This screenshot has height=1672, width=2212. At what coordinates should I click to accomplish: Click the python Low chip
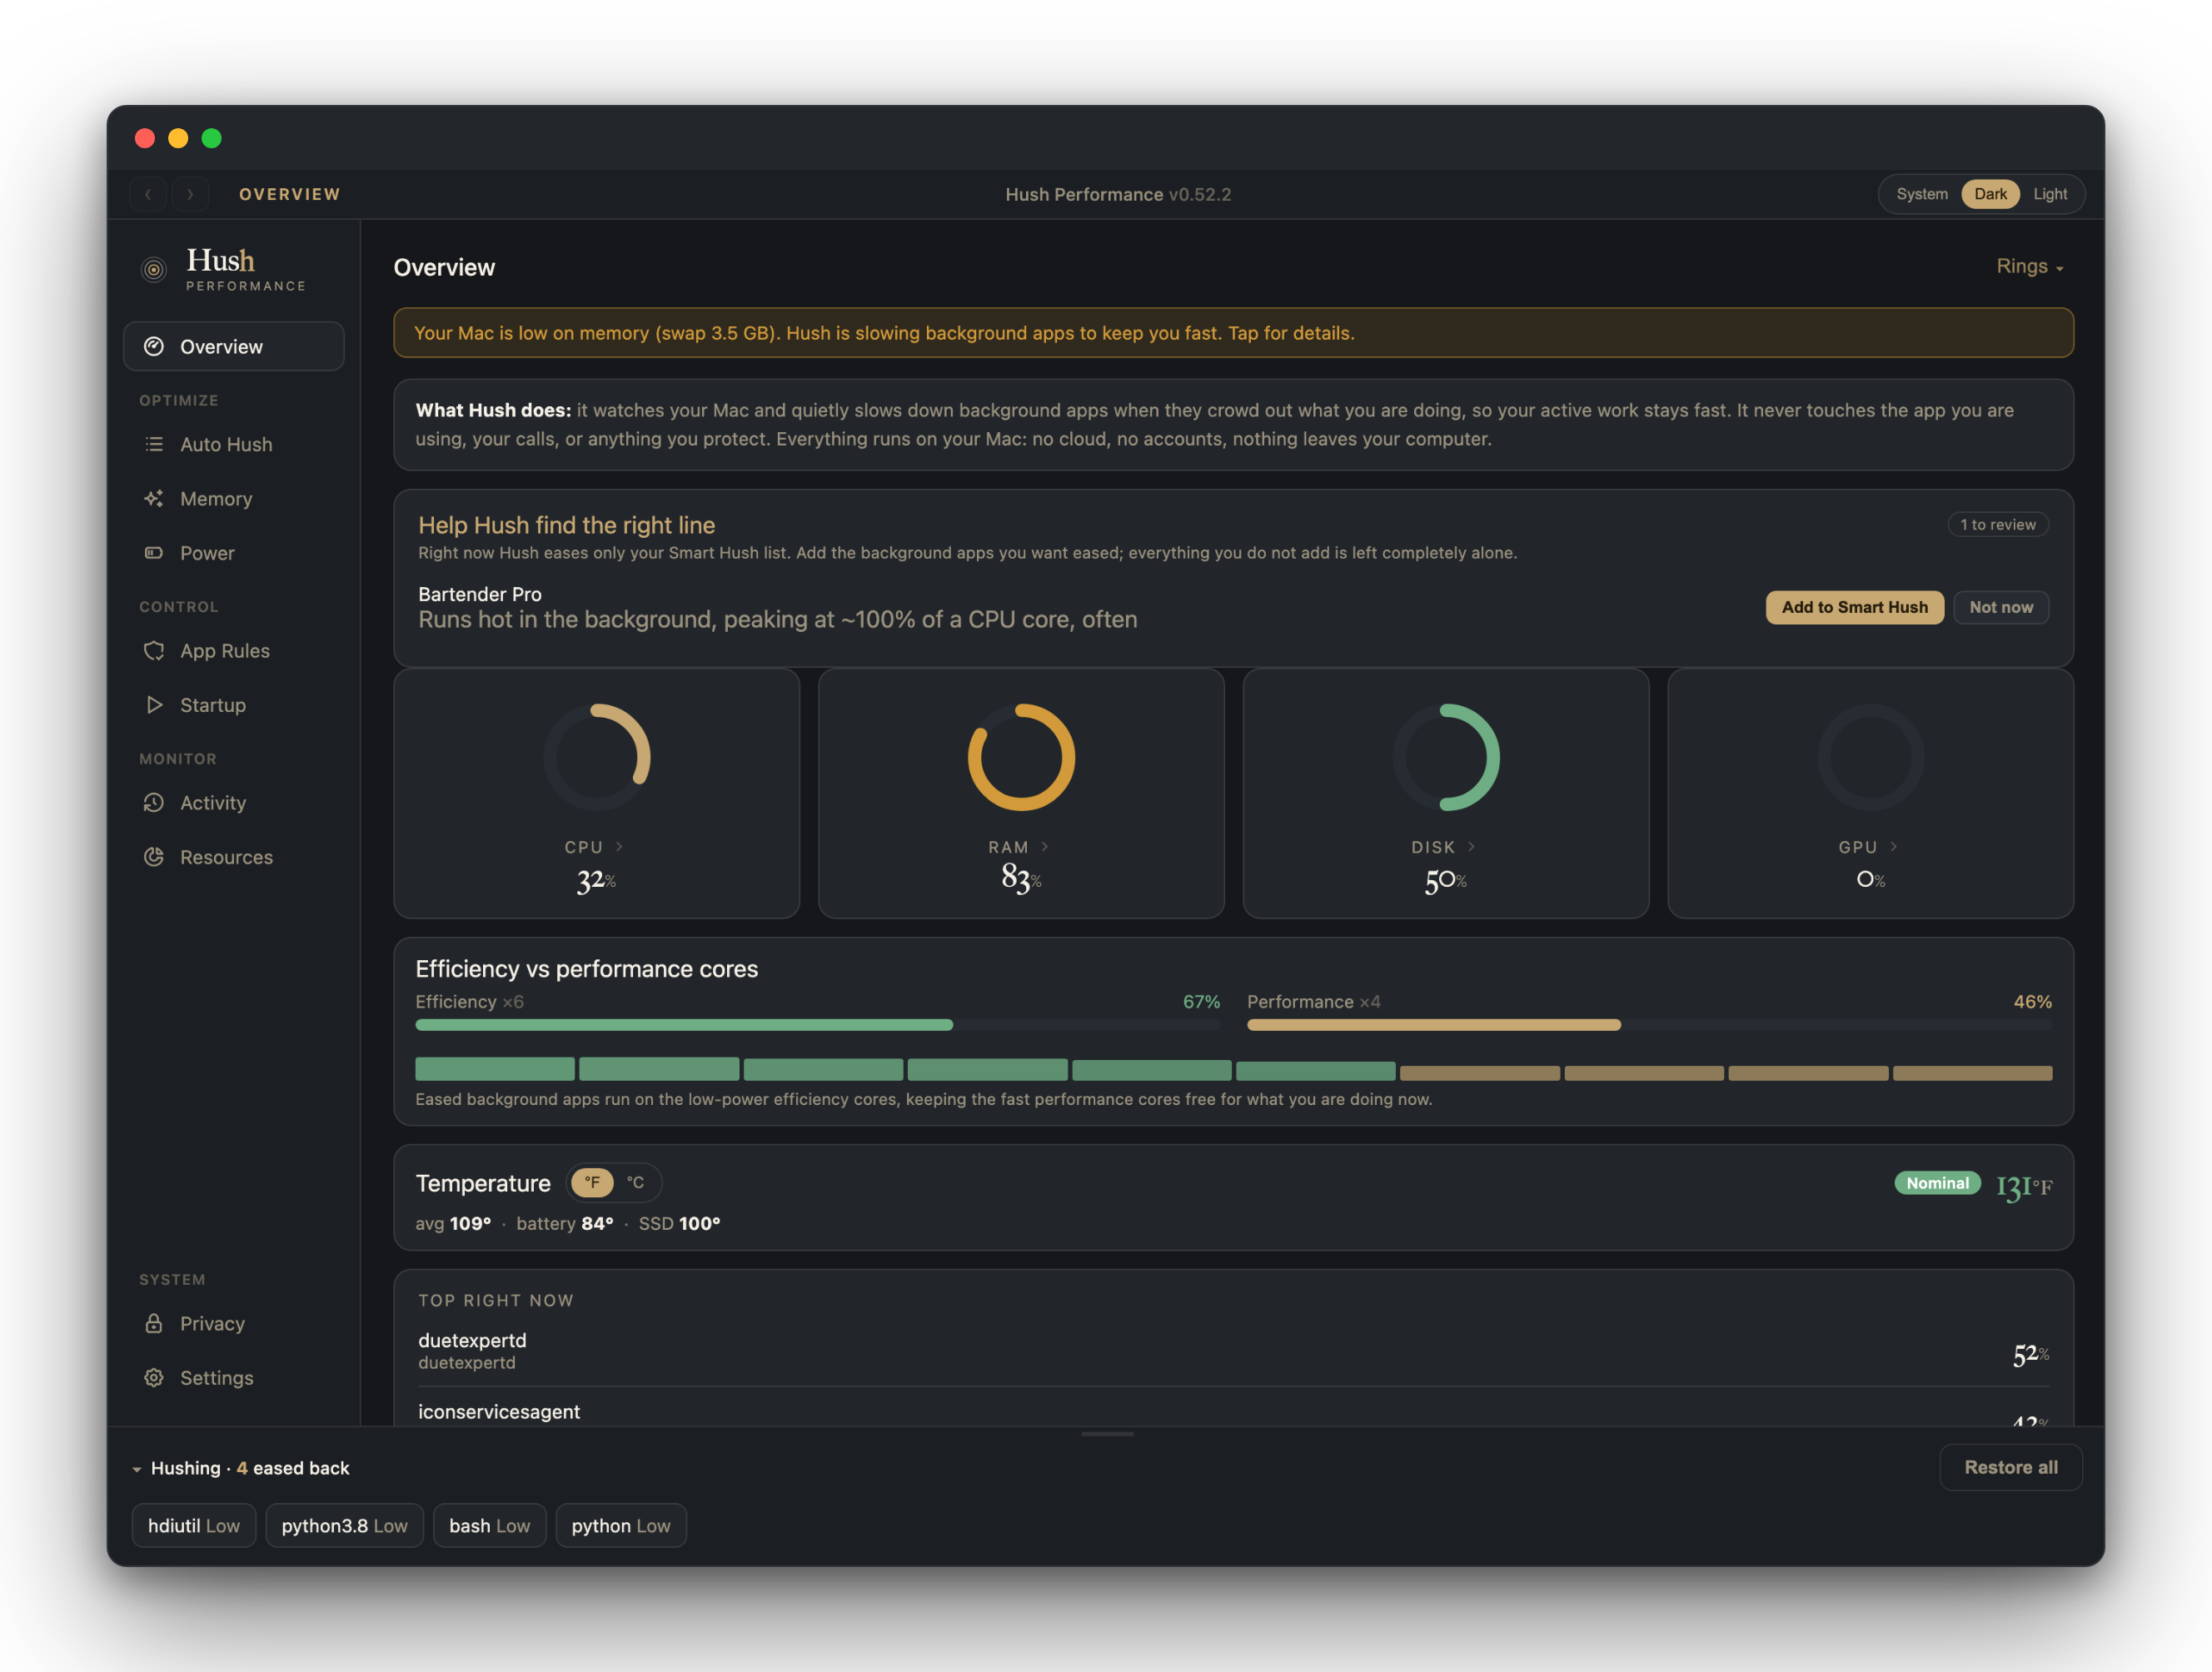click(620, 1525)
